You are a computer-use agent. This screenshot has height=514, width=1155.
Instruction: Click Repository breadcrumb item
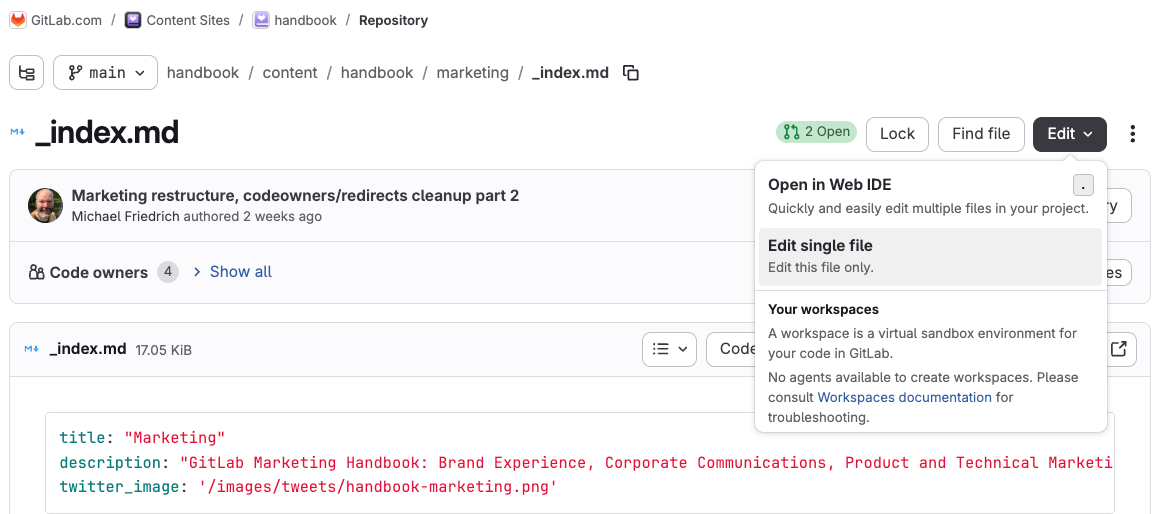click(393, 20)
